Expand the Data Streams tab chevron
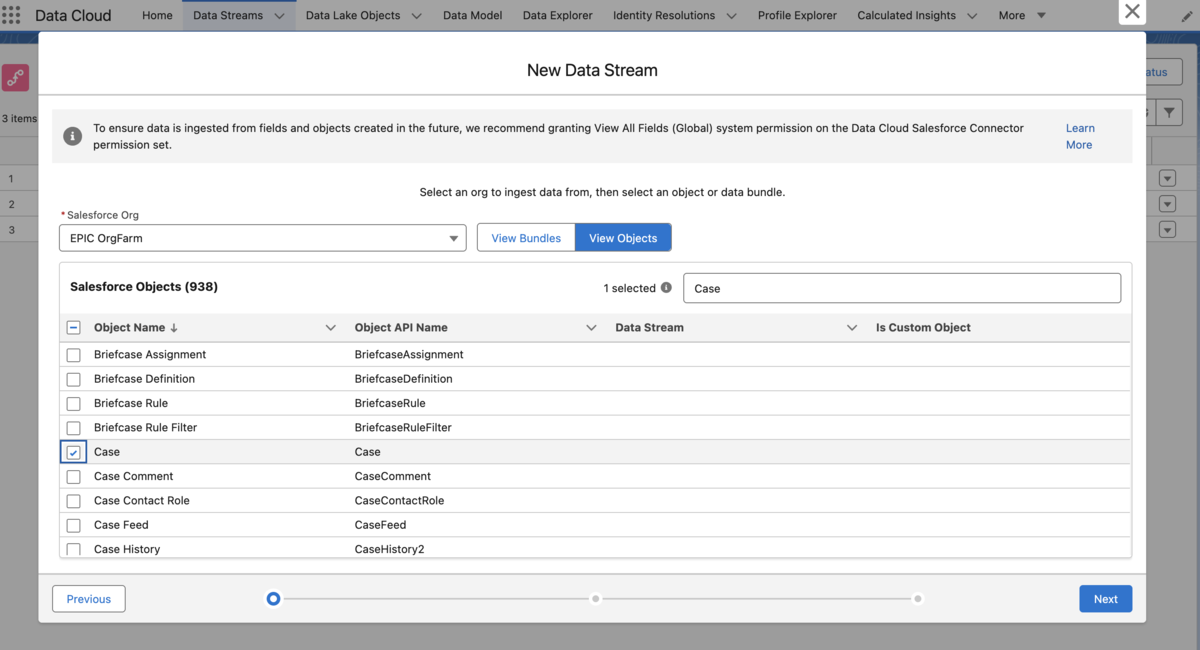 pyautogui.click(x=279, y=16)
